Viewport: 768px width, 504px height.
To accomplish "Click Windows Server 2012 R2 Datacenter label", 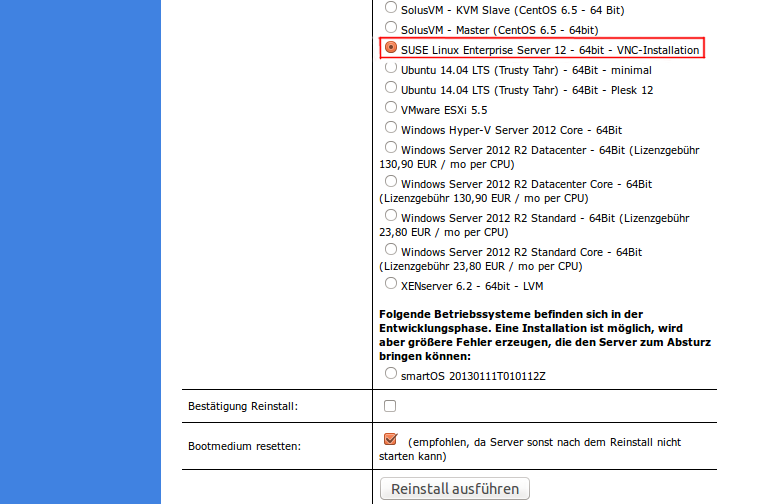I will 539,157.
